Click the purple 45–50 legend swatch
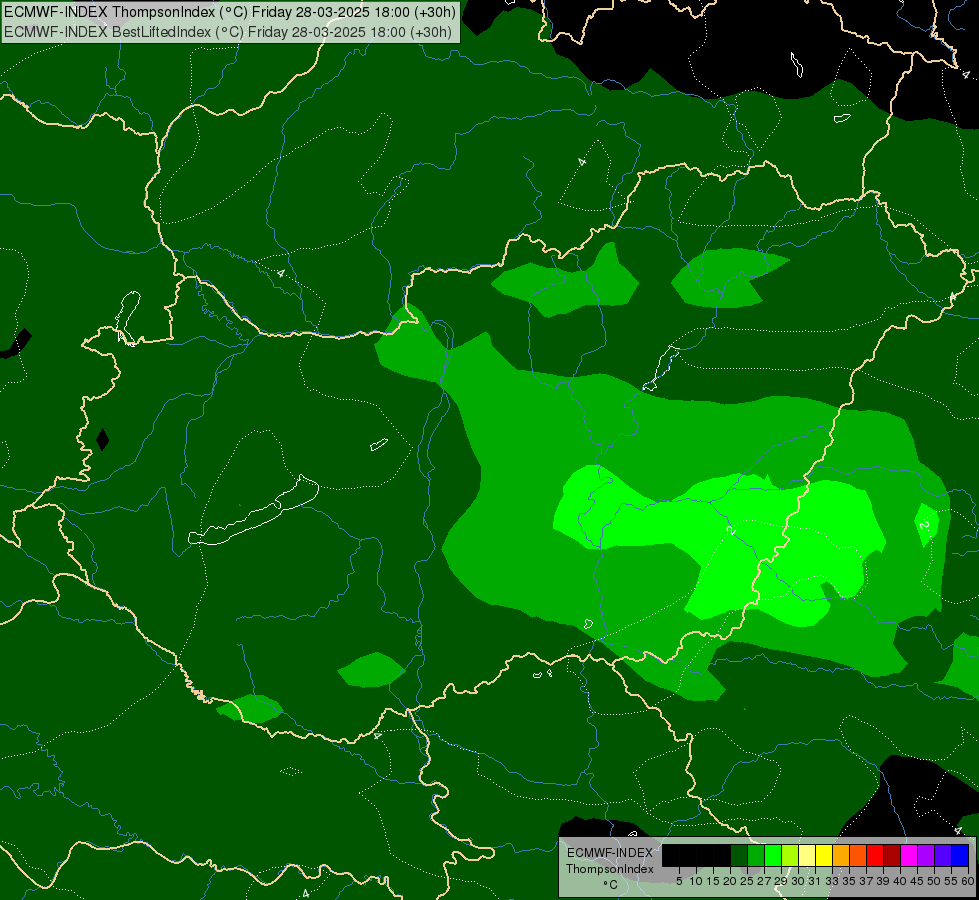 tap(926, 855)
